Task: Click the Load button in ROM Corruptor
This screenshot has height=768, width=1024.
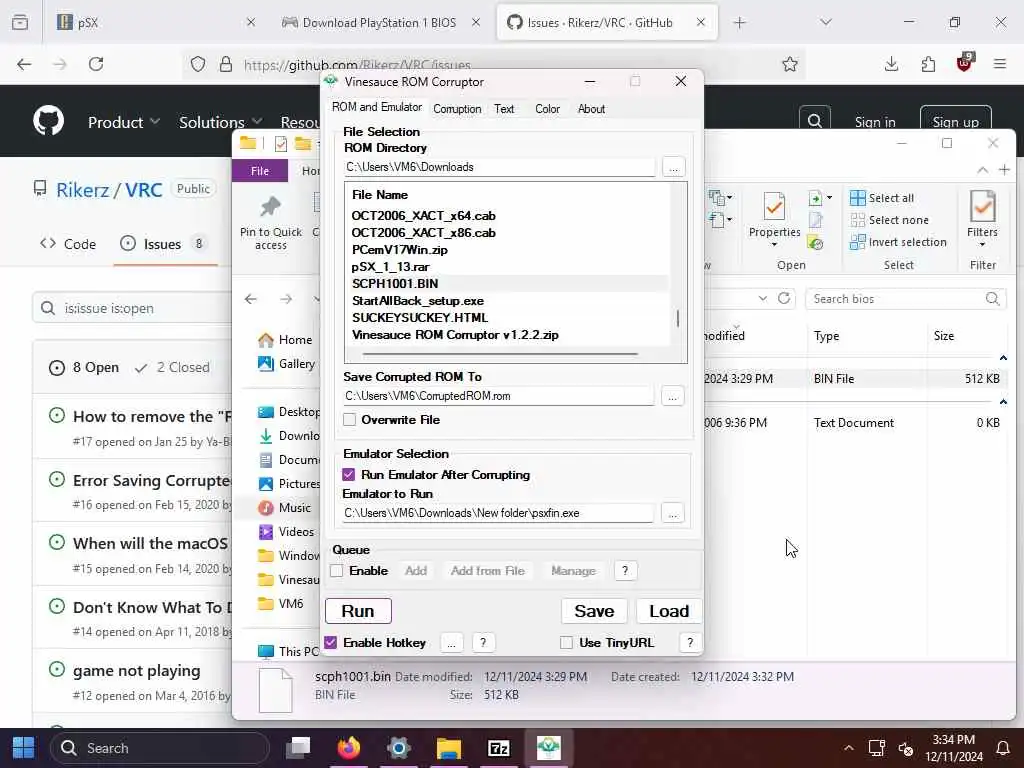Action: coord(669,611)
